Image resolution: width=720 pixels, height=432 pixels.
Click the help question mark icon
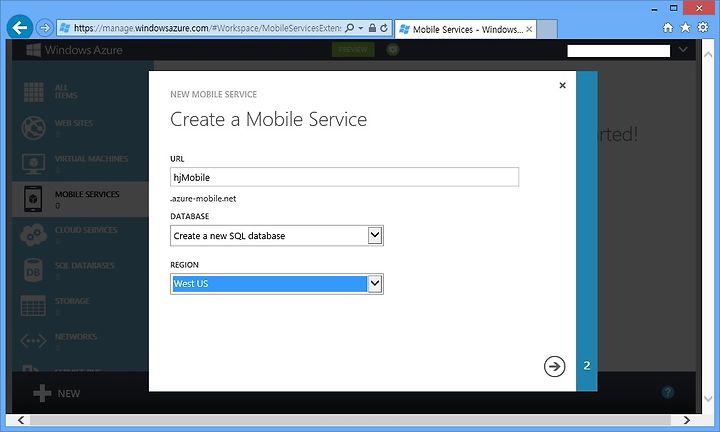(668, 392)
